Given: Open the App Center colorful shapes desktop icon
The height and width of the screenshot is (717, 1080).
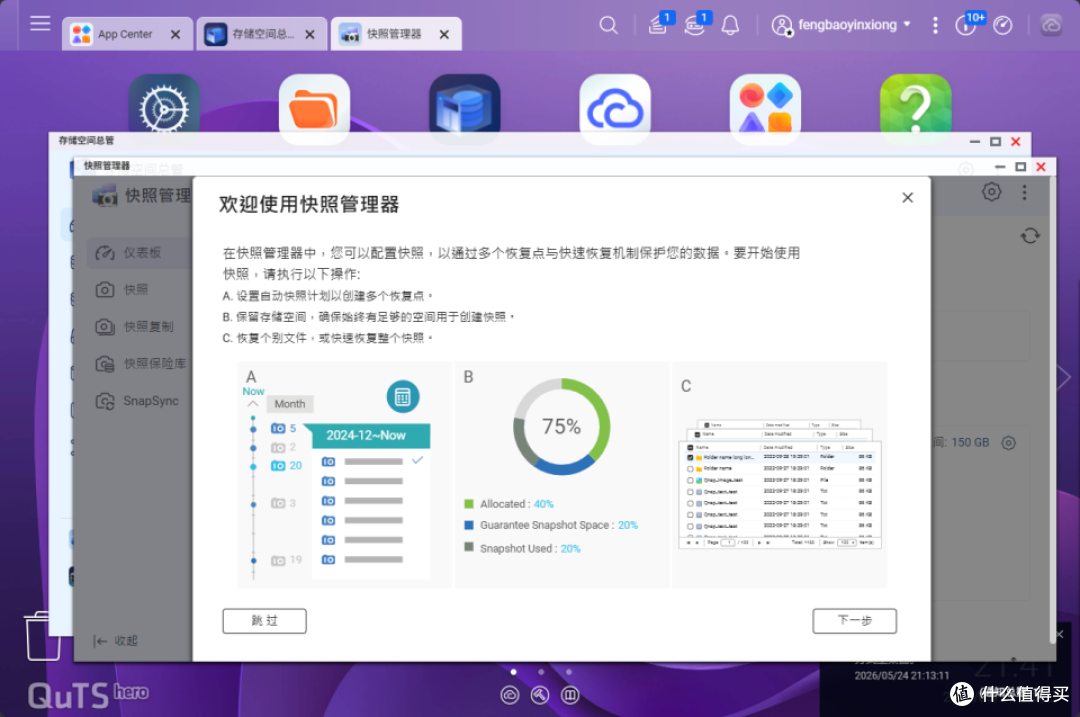Looking at the screenshot, I should 765,108.
